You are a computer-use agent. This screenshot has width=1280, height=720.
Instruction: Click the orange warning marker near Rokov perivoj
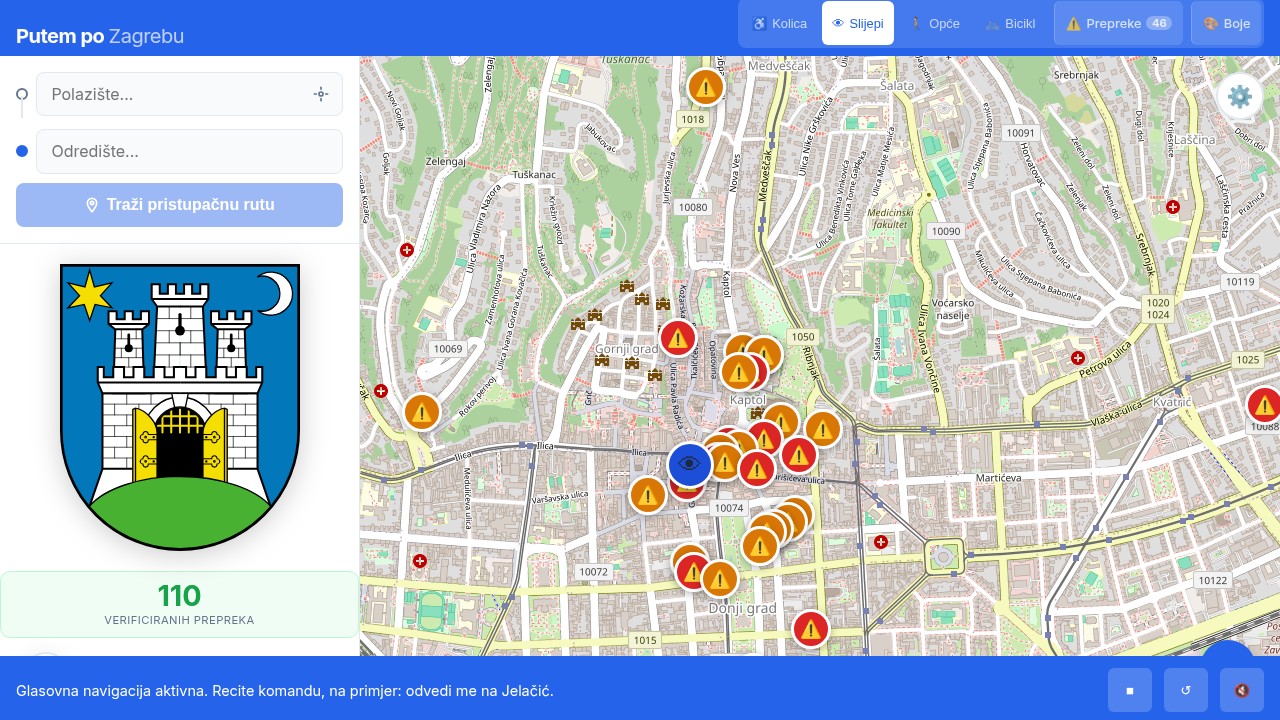click(422, 411)
